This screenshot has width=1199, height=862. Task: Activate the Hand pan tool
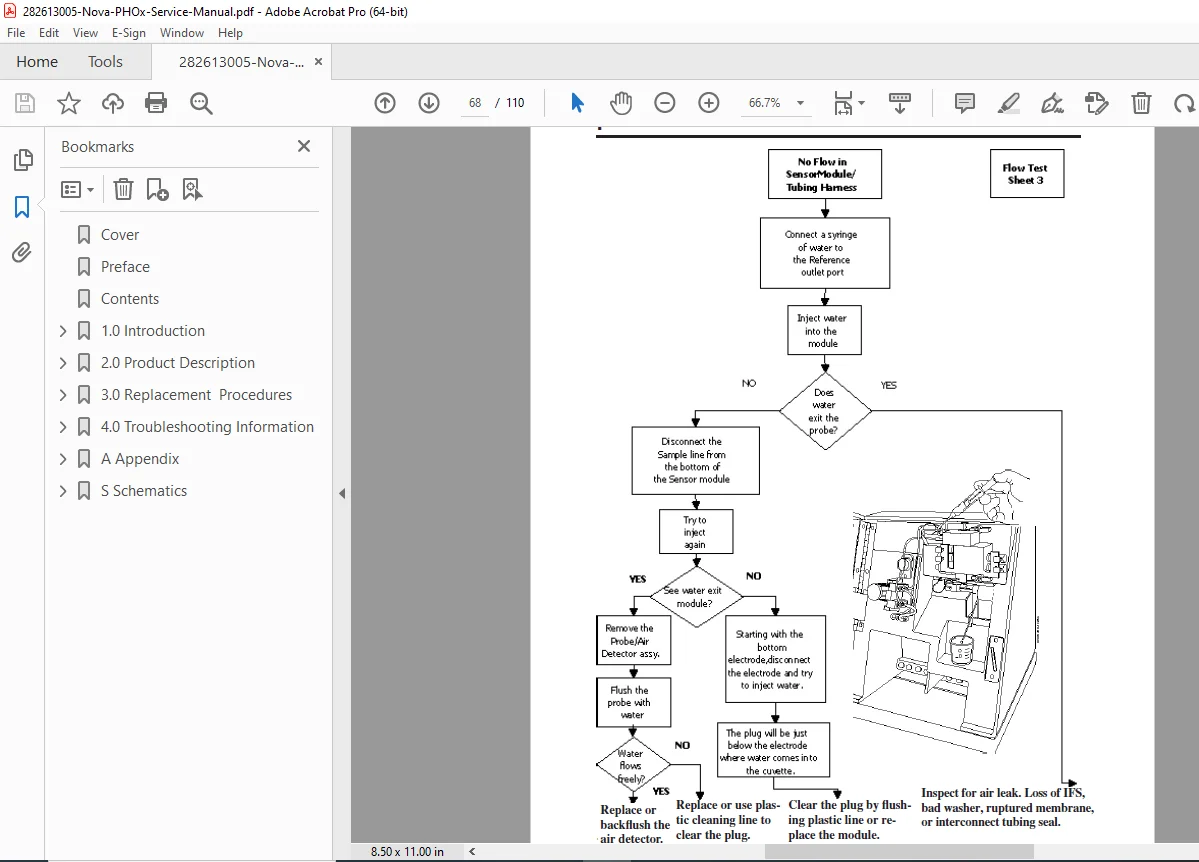click(x=621, y=102)
